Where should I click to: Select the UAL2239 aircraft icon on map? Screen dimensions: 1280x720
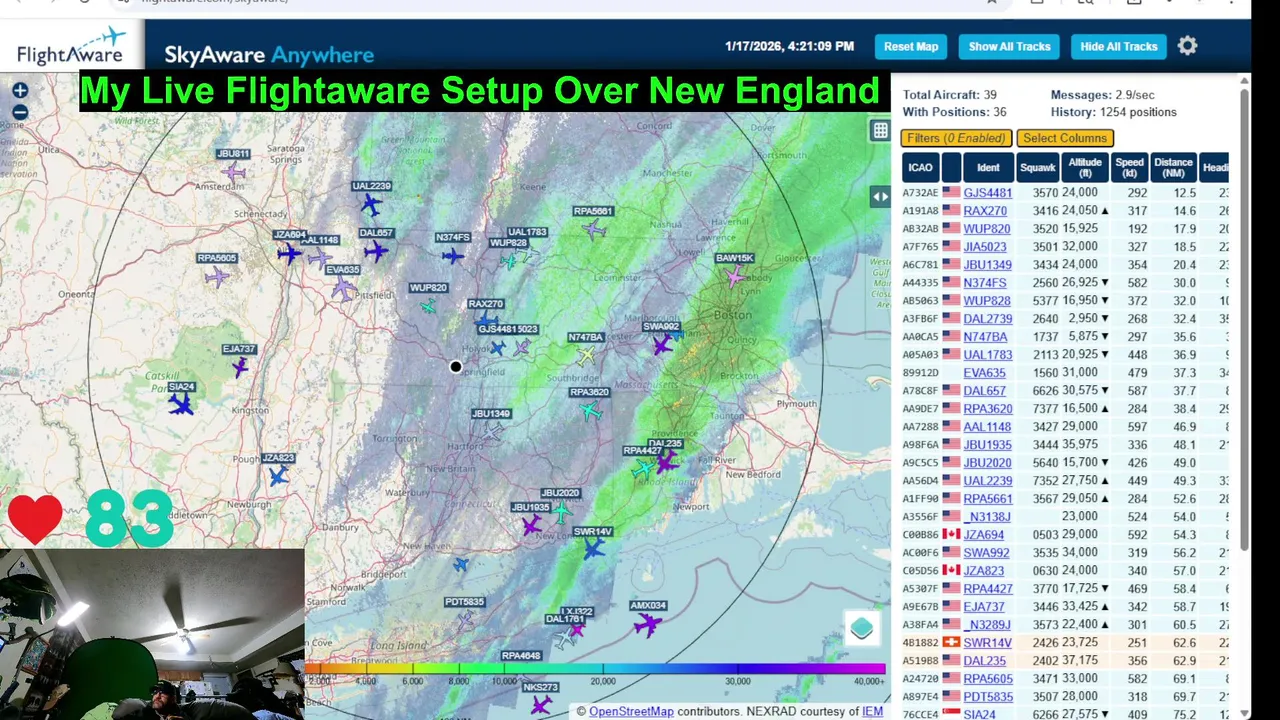click(x=371, y=205)
